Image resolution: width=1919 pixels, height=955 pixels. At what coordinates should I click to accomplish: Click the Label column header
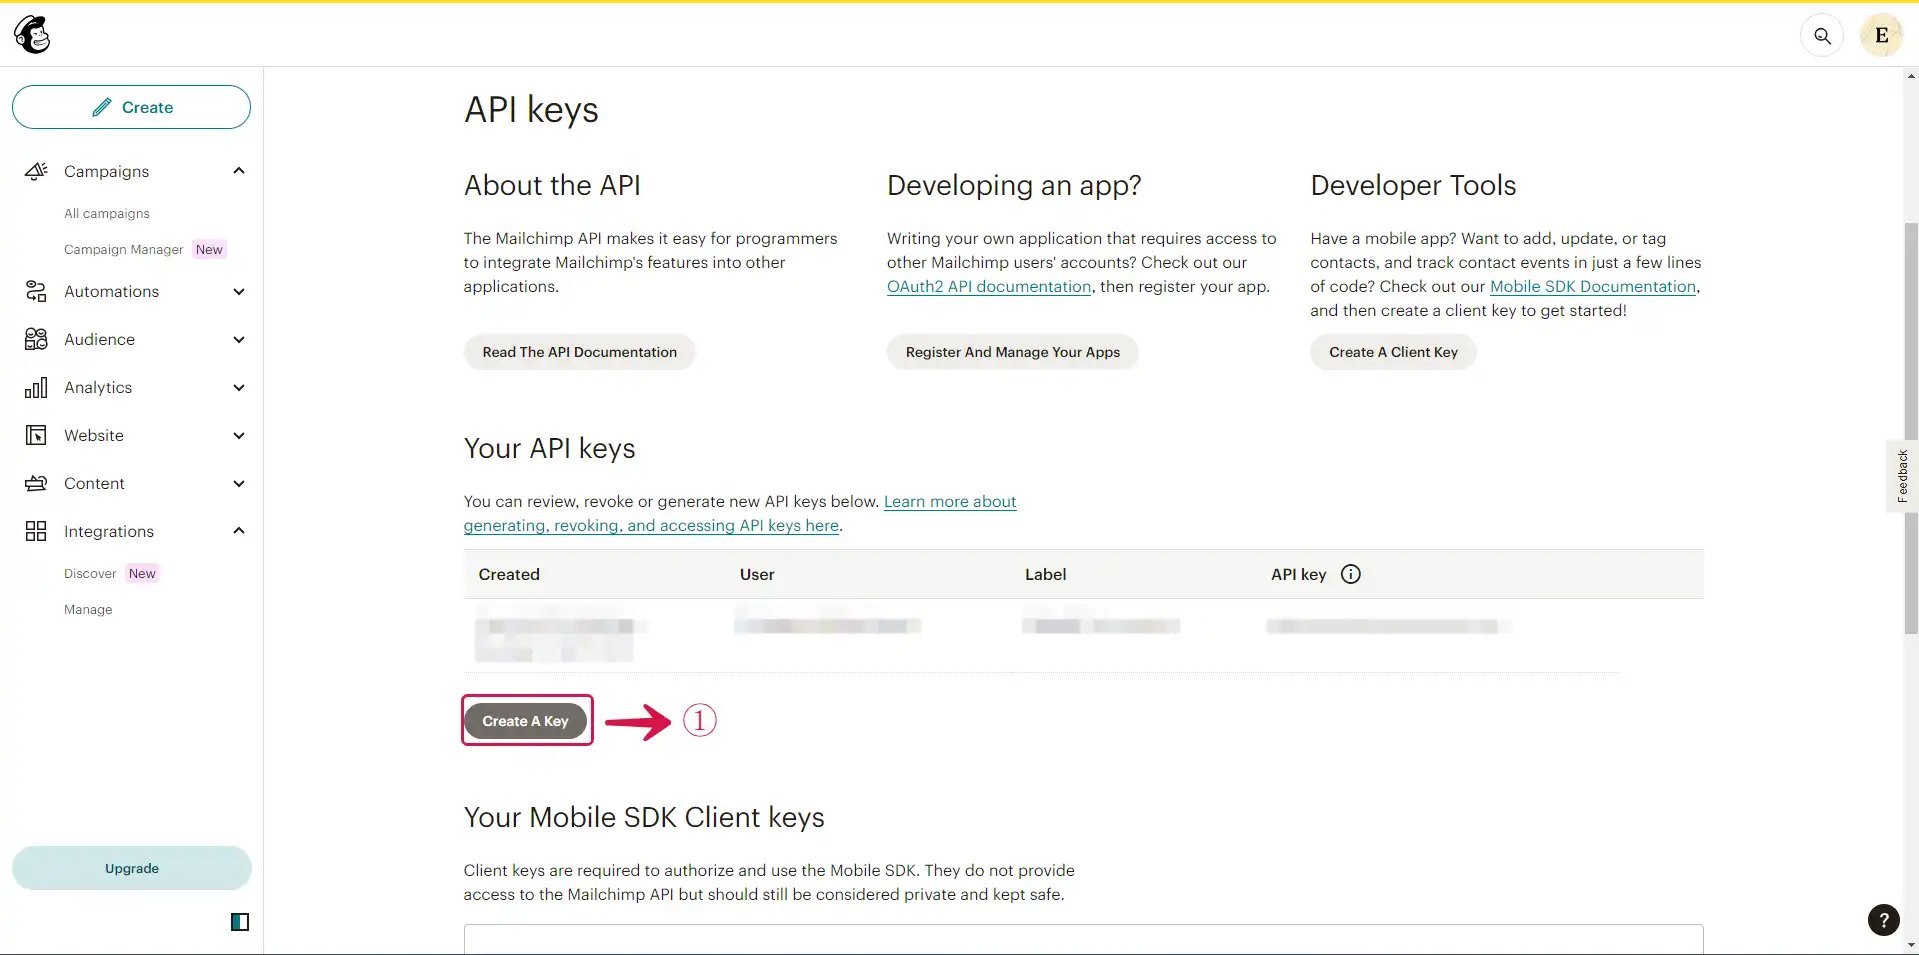click(x=1045, y=574)
